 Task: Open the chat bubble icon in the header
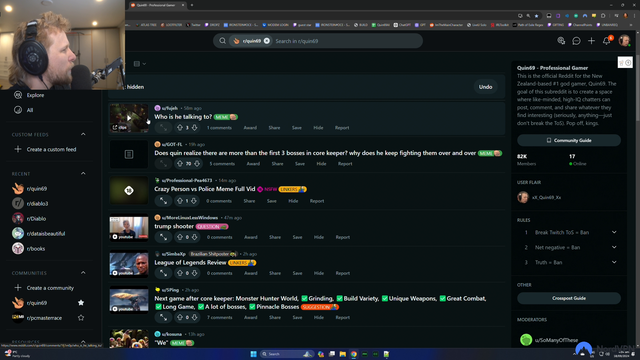[576, 41]
